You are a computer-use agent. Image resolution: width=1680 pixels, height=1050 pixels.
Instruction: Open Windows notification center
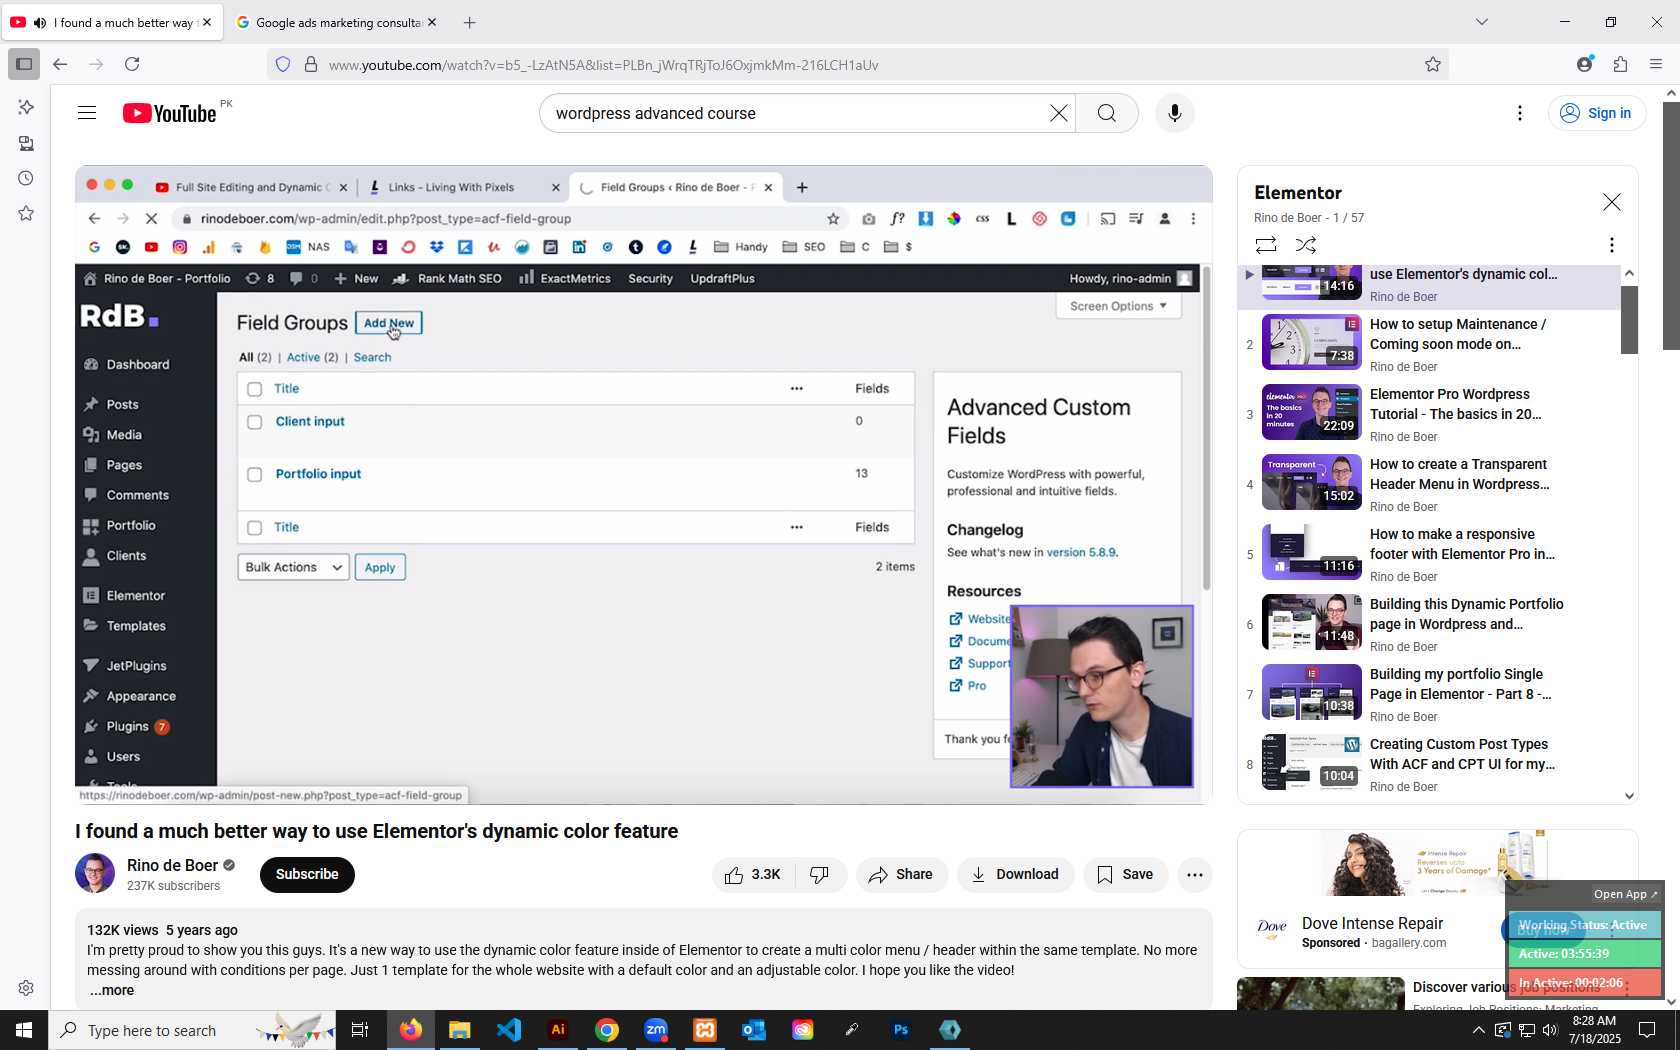1647,1030
